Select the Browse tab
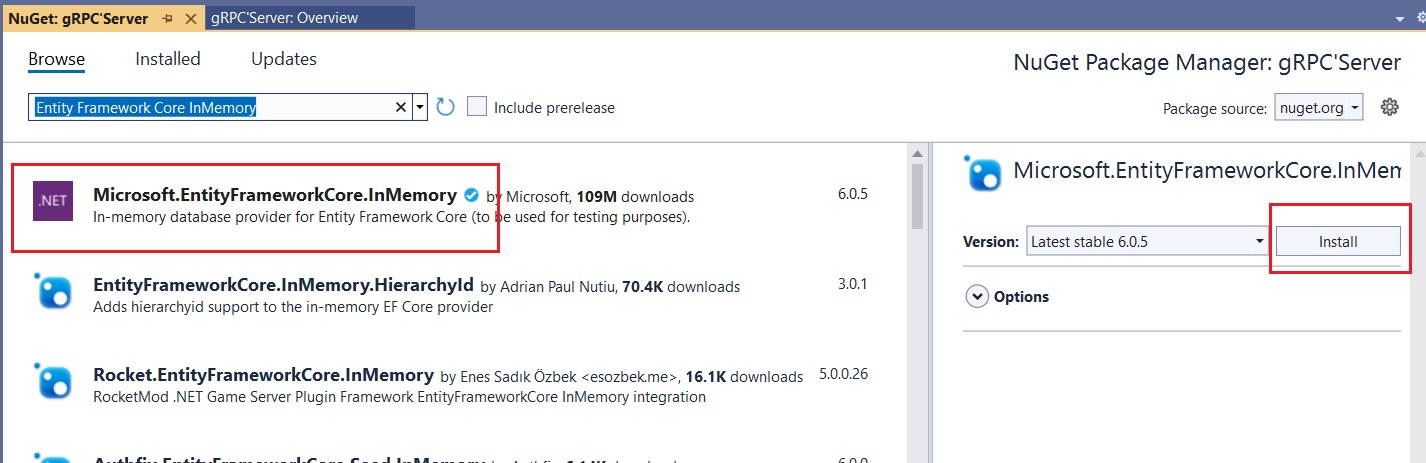The image size is (1426, 463). 56,59
